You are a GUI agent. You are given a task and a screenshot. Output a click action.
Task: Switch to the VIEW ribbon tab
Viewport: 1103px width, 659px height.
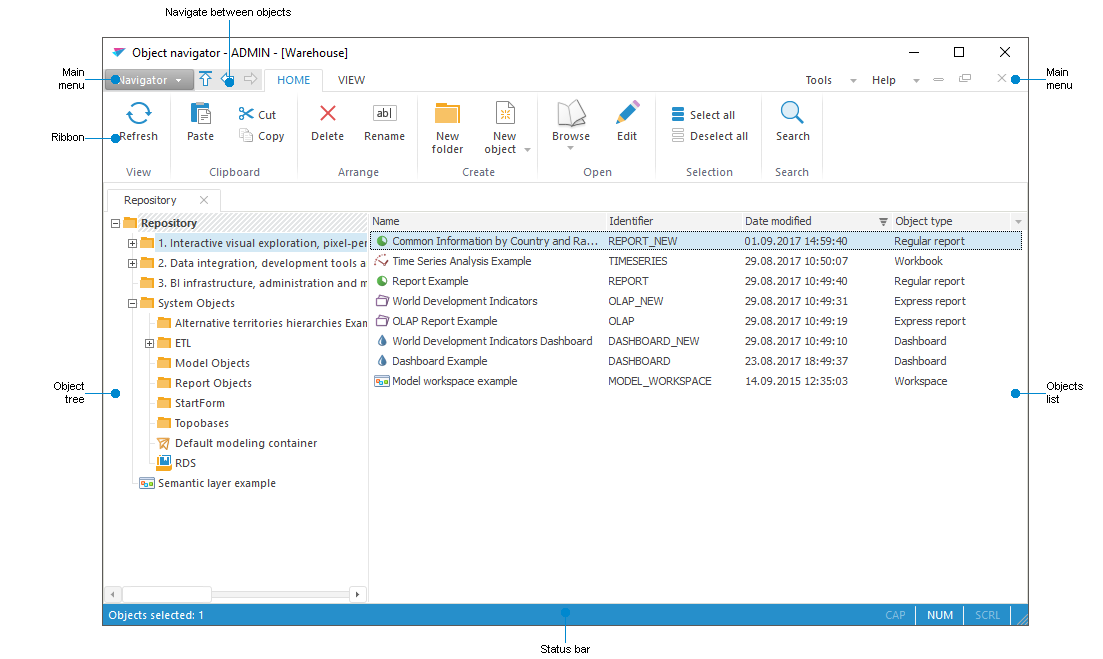click(x=351, y=80)
